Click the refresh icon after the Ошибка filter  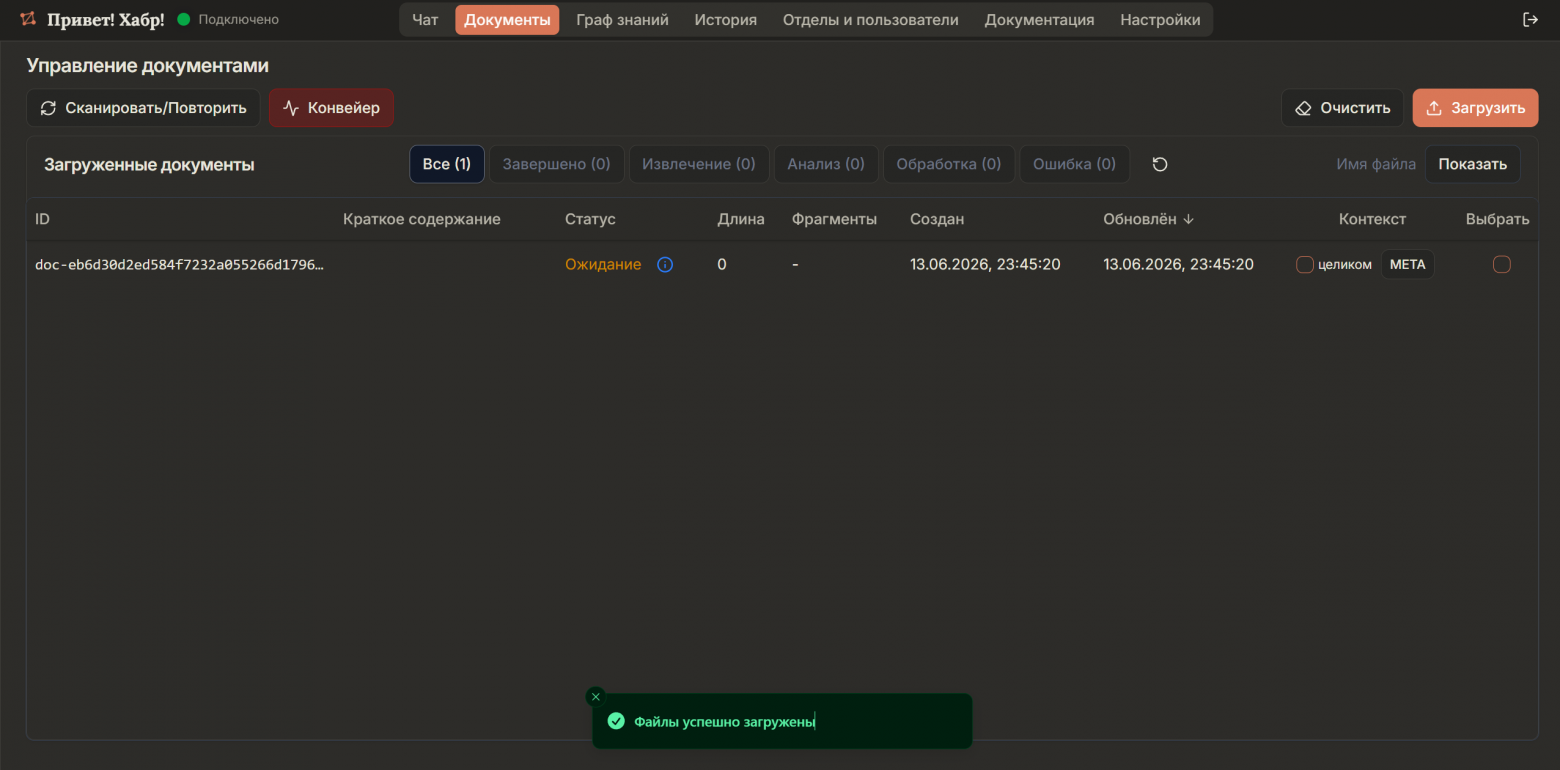(1160, 164)
